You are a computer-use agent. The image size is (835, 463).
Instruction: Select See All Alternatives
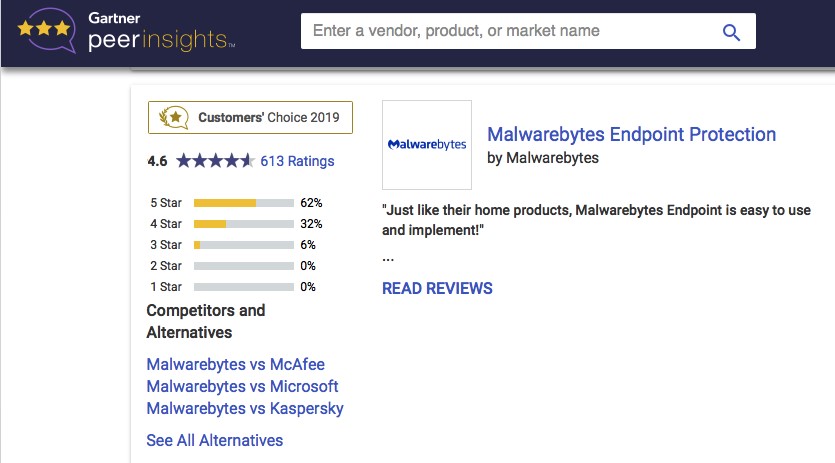(215, 441)
